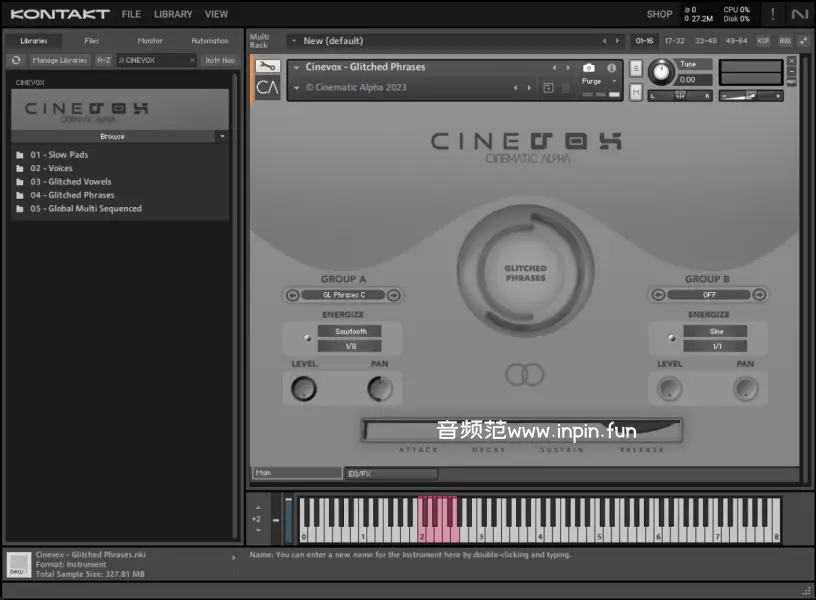This screenshot has height=600, width=816.
Task: Click the refresh libraries icon
Action: point(16,60)
